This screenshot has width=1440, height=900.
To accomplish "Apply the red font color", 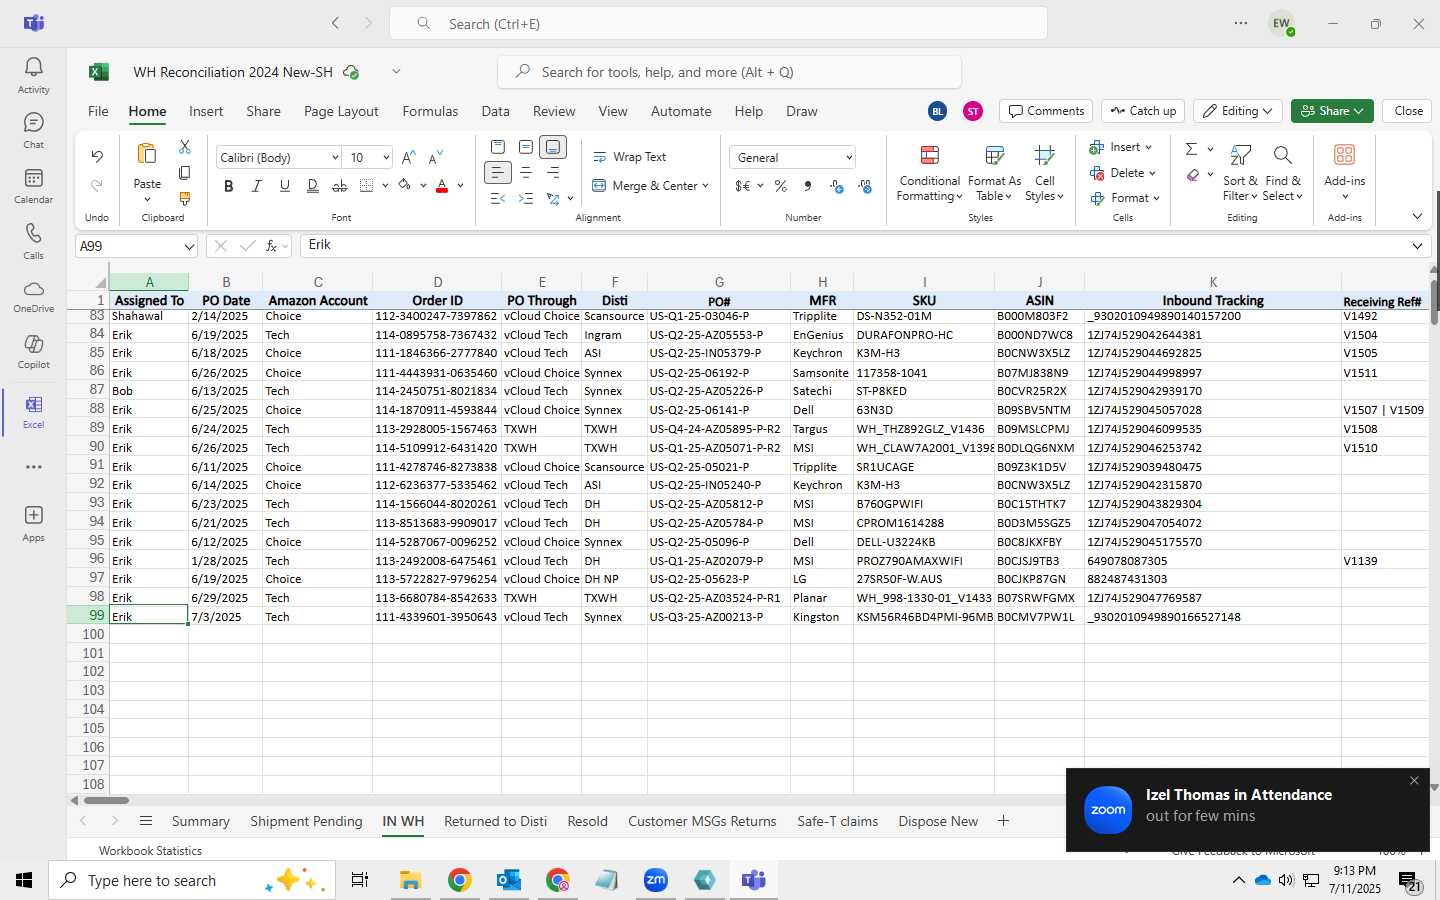I will point(442,186).
